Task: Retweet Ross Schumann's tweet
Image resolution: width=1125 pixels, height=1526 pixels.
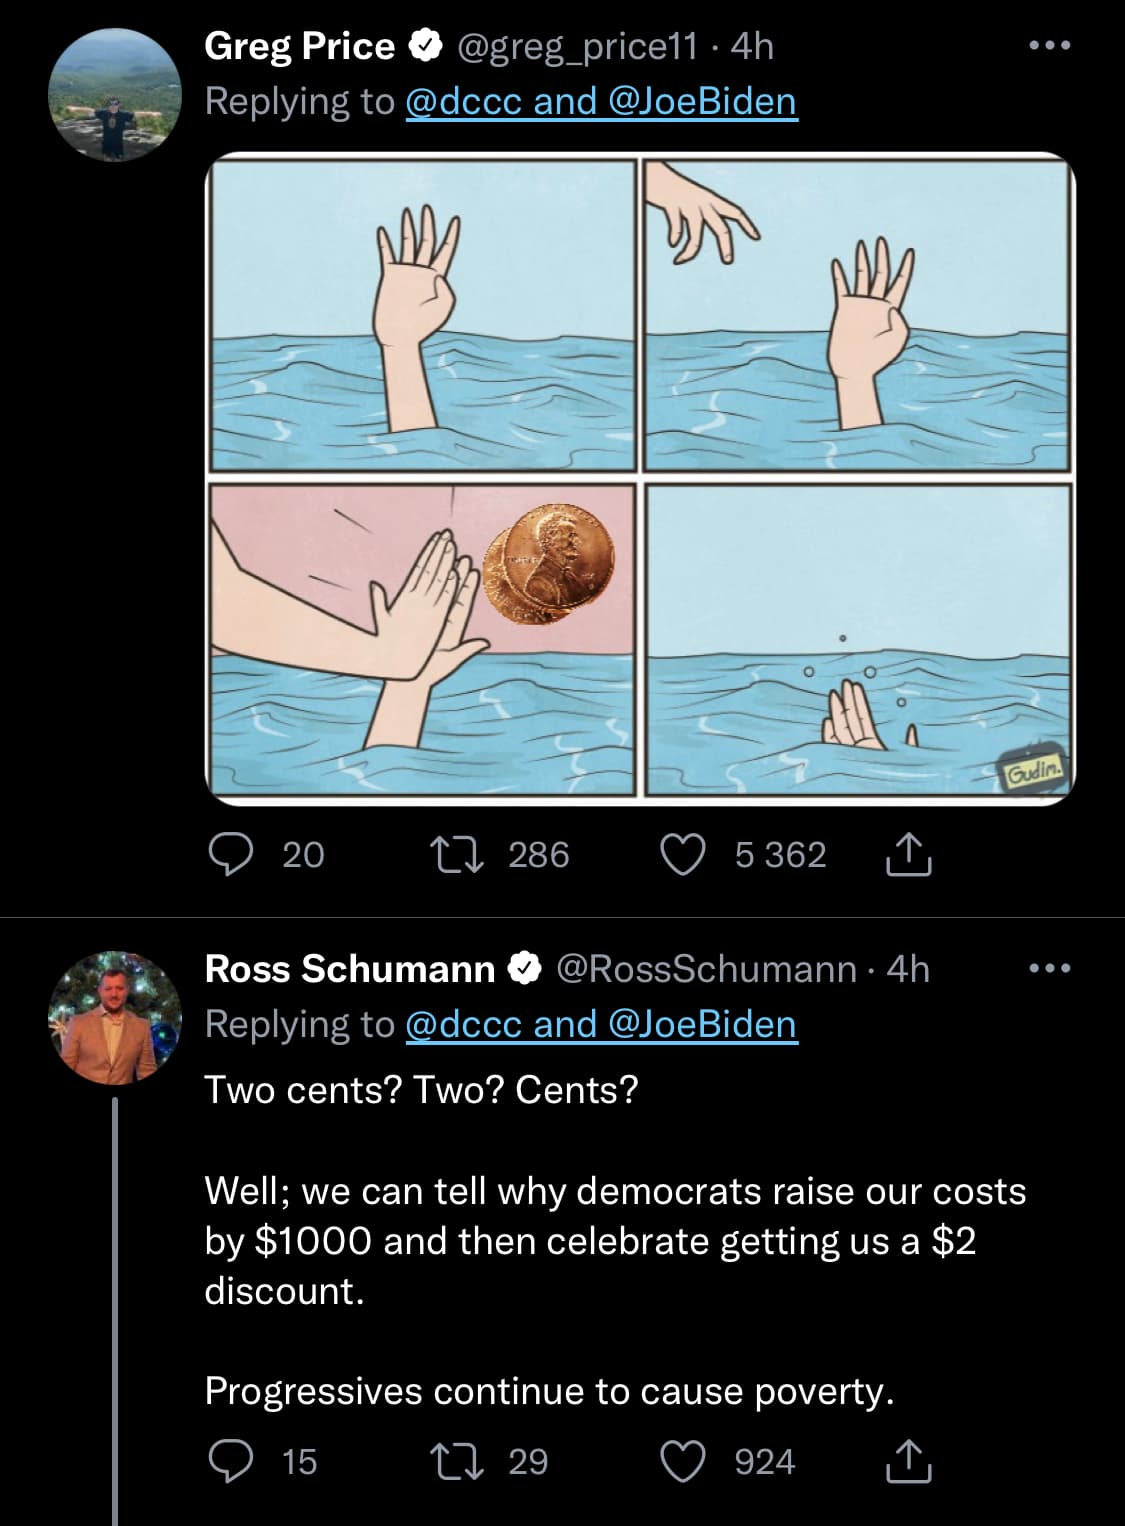Action: 456,1461
